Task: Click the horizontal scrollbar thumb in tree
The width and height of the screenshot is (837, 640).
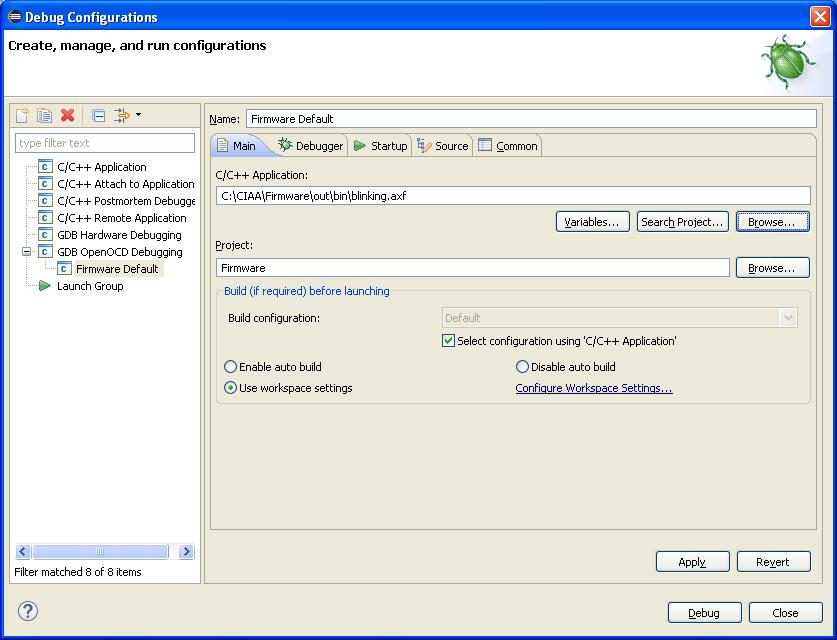Action: coord(100,551)
